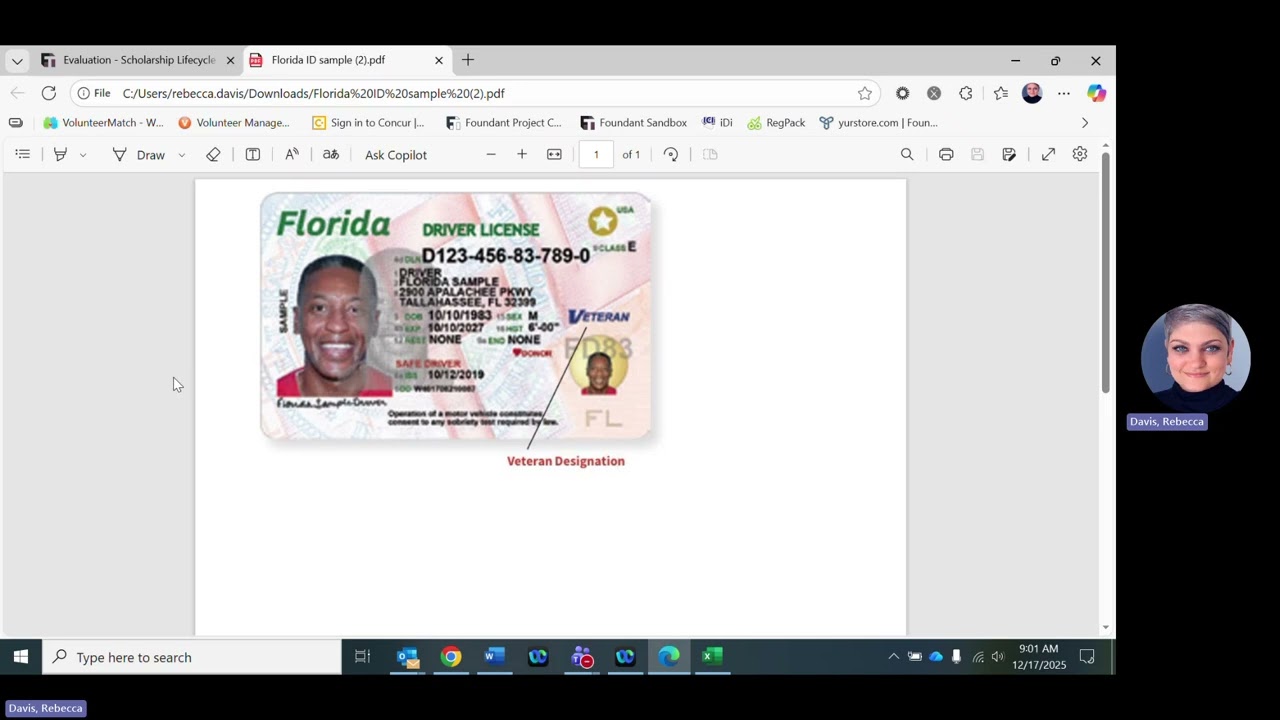Open the yurstore.com bookmark
Viewport: 1280px width, 720px height.
tap(878, 123)
